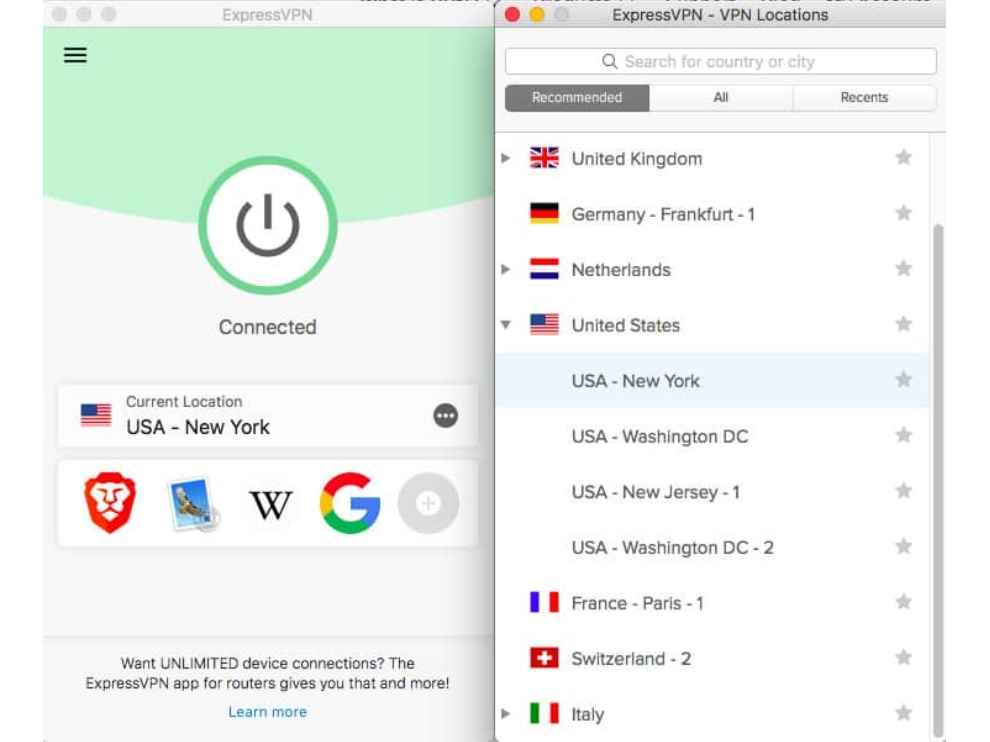This screenshot has height=742, width=990.
Task: Star the USA - New Jersey - 1 location
Action: pyautogui.click(x=904, y=491)
